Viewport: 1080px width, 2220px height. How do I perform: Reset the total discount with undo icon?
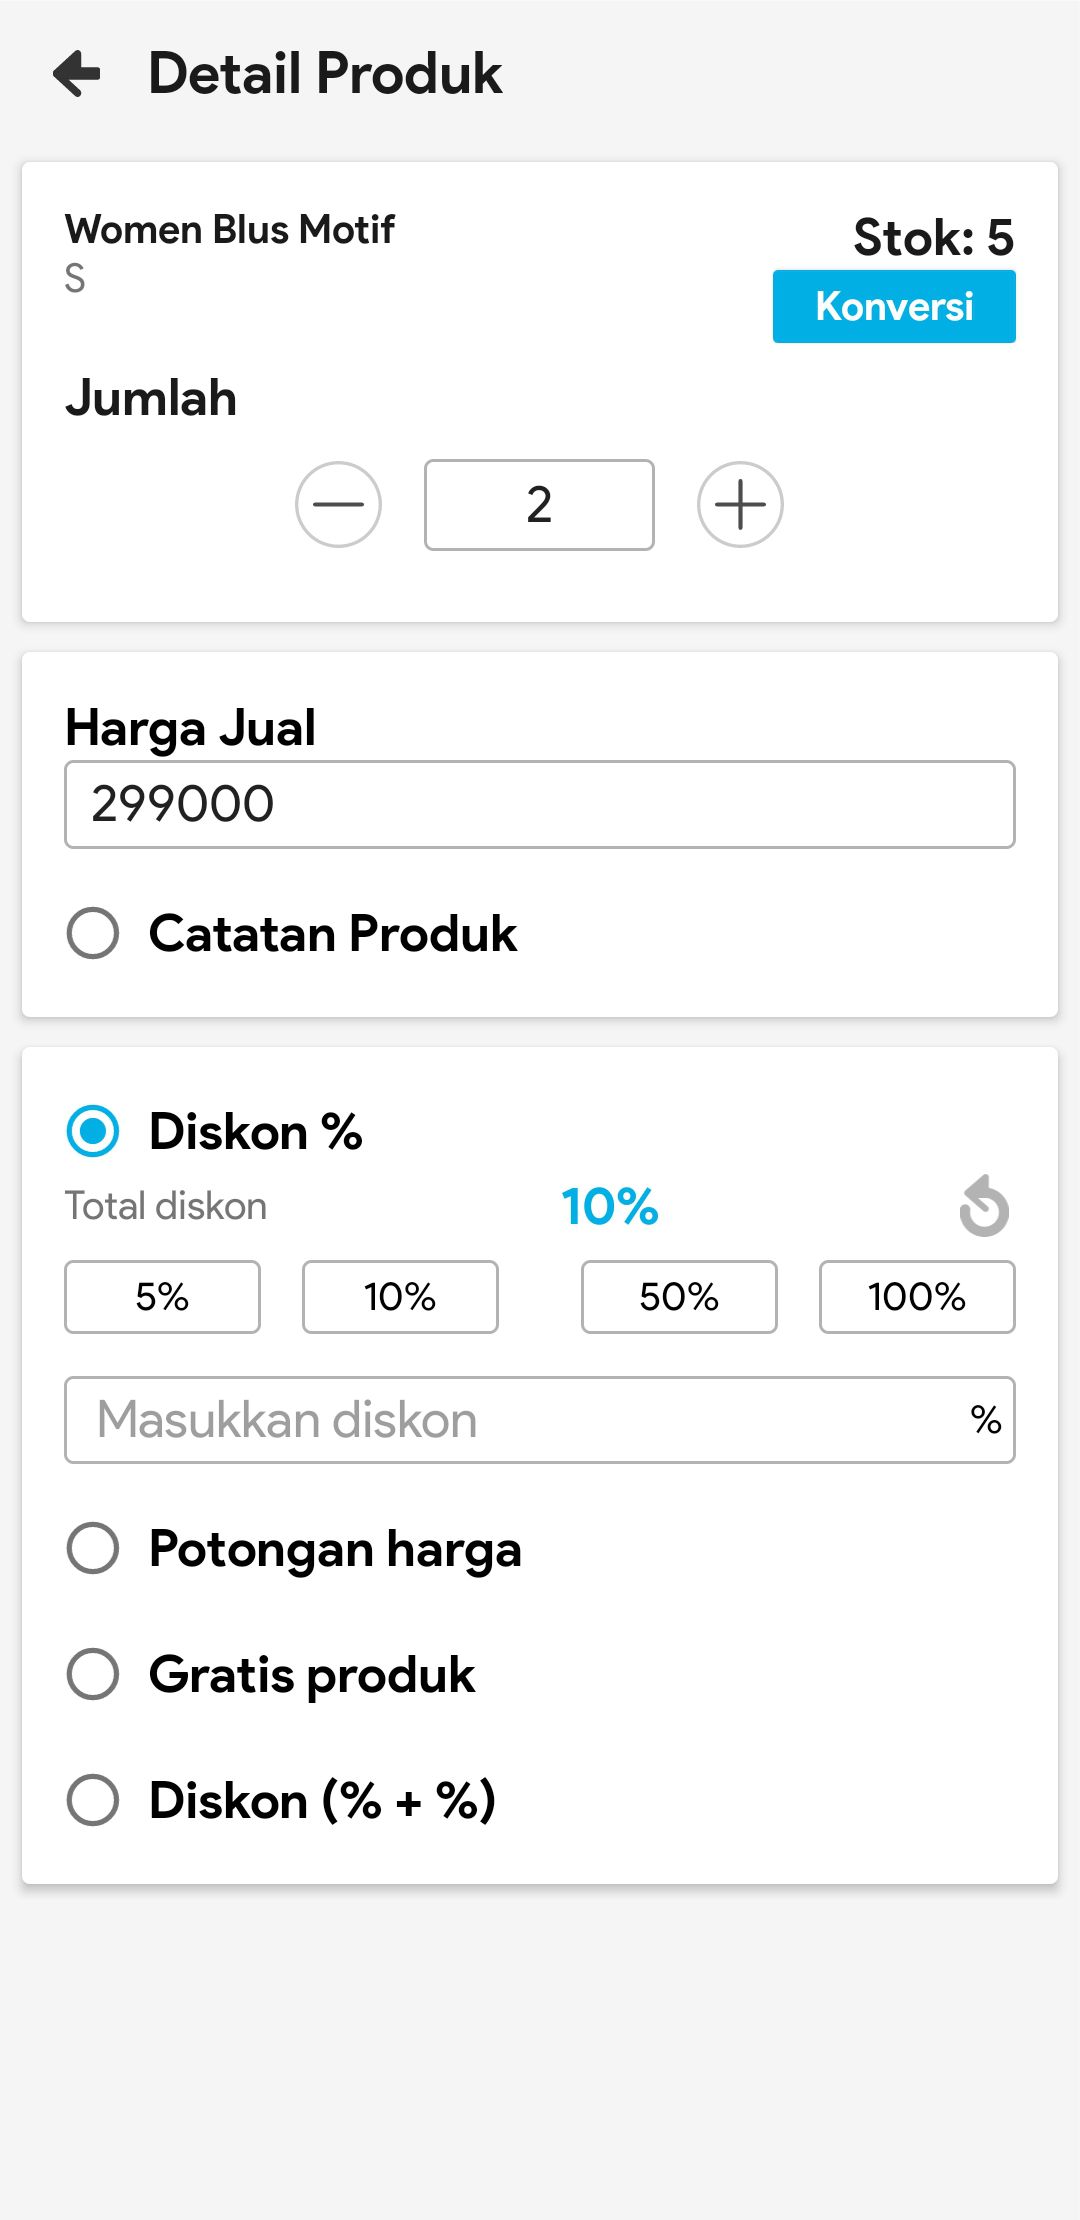(x=984, y=1206)
